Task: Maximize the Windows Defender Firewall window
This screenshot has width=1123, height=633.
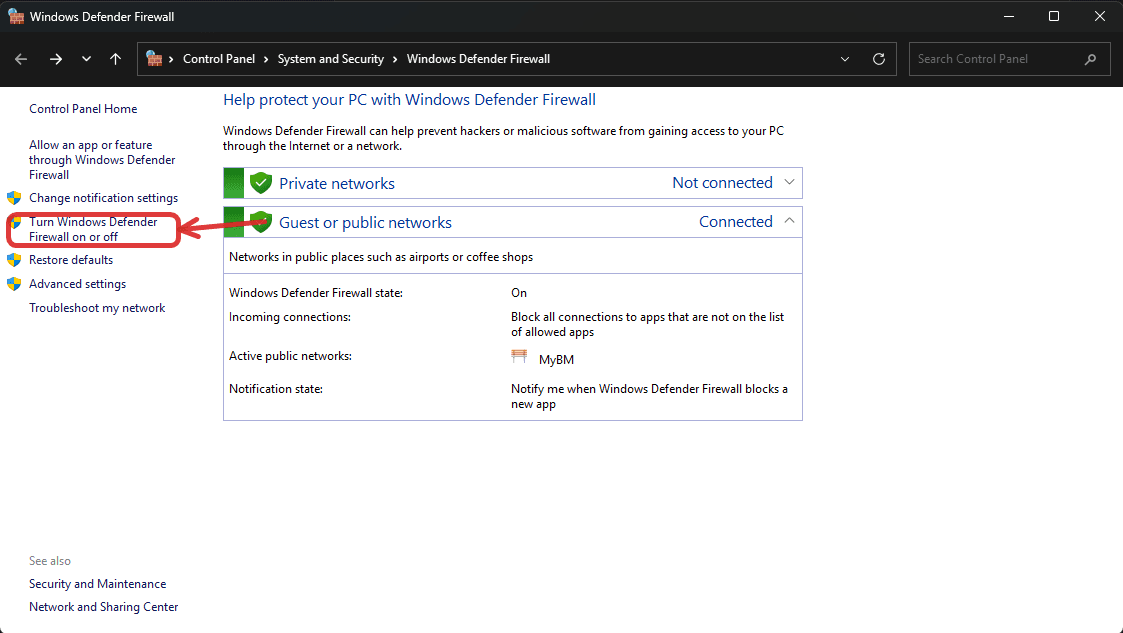Action: [1054, 16]
